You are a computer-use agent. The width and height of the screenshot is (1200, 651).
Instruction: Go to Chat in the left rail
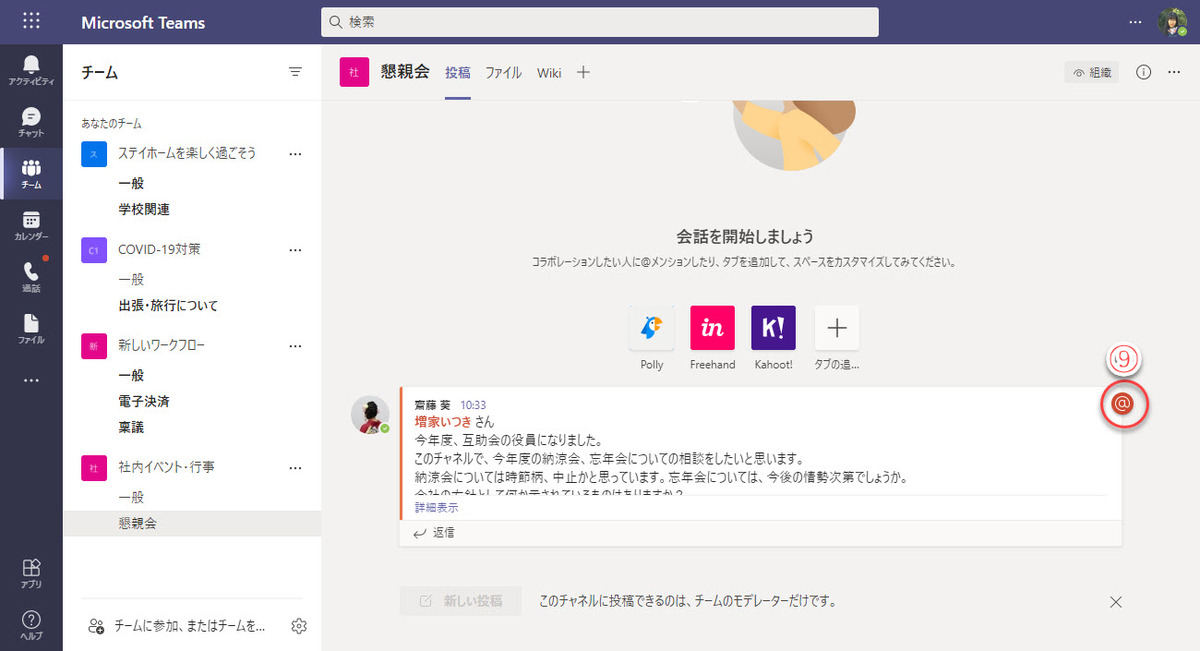pos(31,123)
